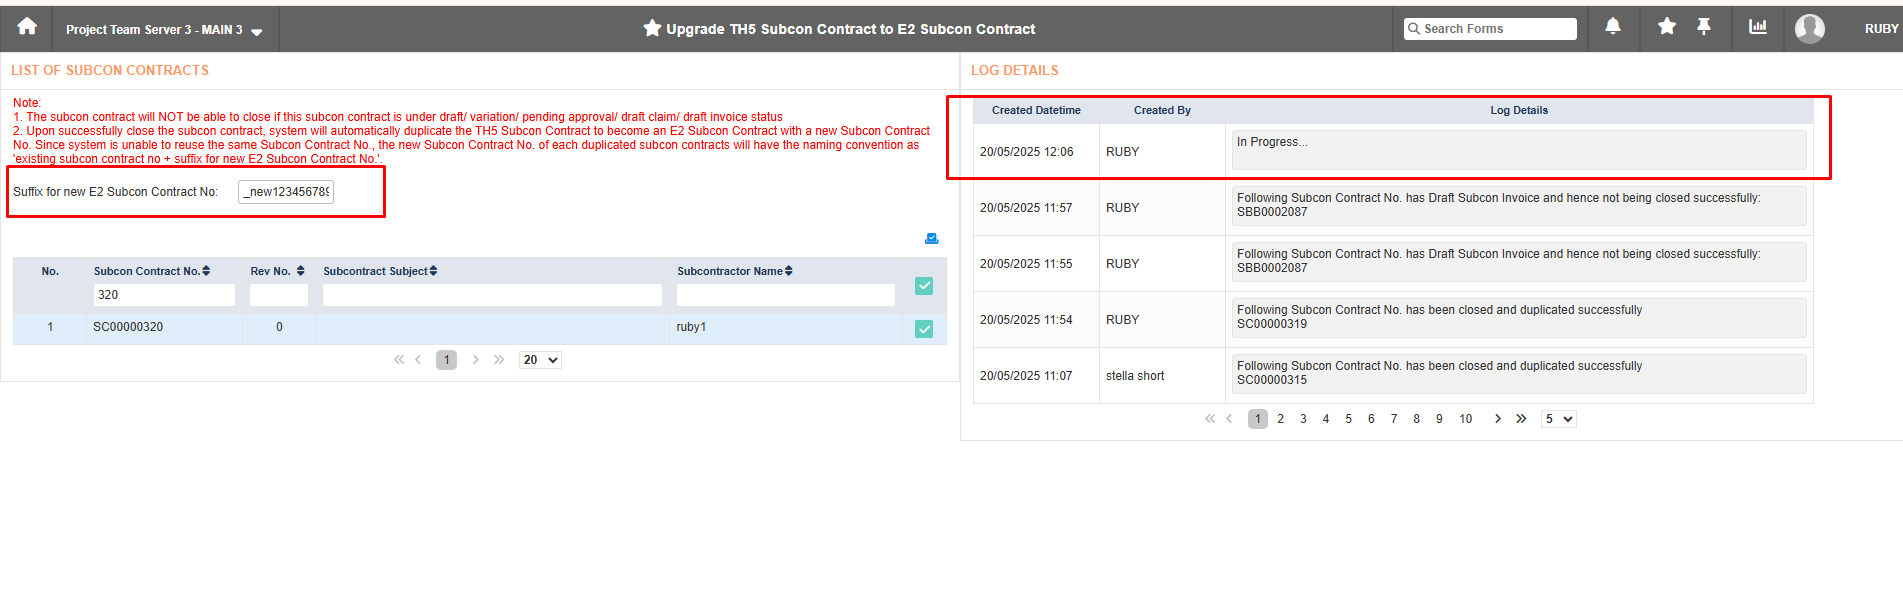
Task: Click the Rev No. filter field
Action: coord(279,295)
